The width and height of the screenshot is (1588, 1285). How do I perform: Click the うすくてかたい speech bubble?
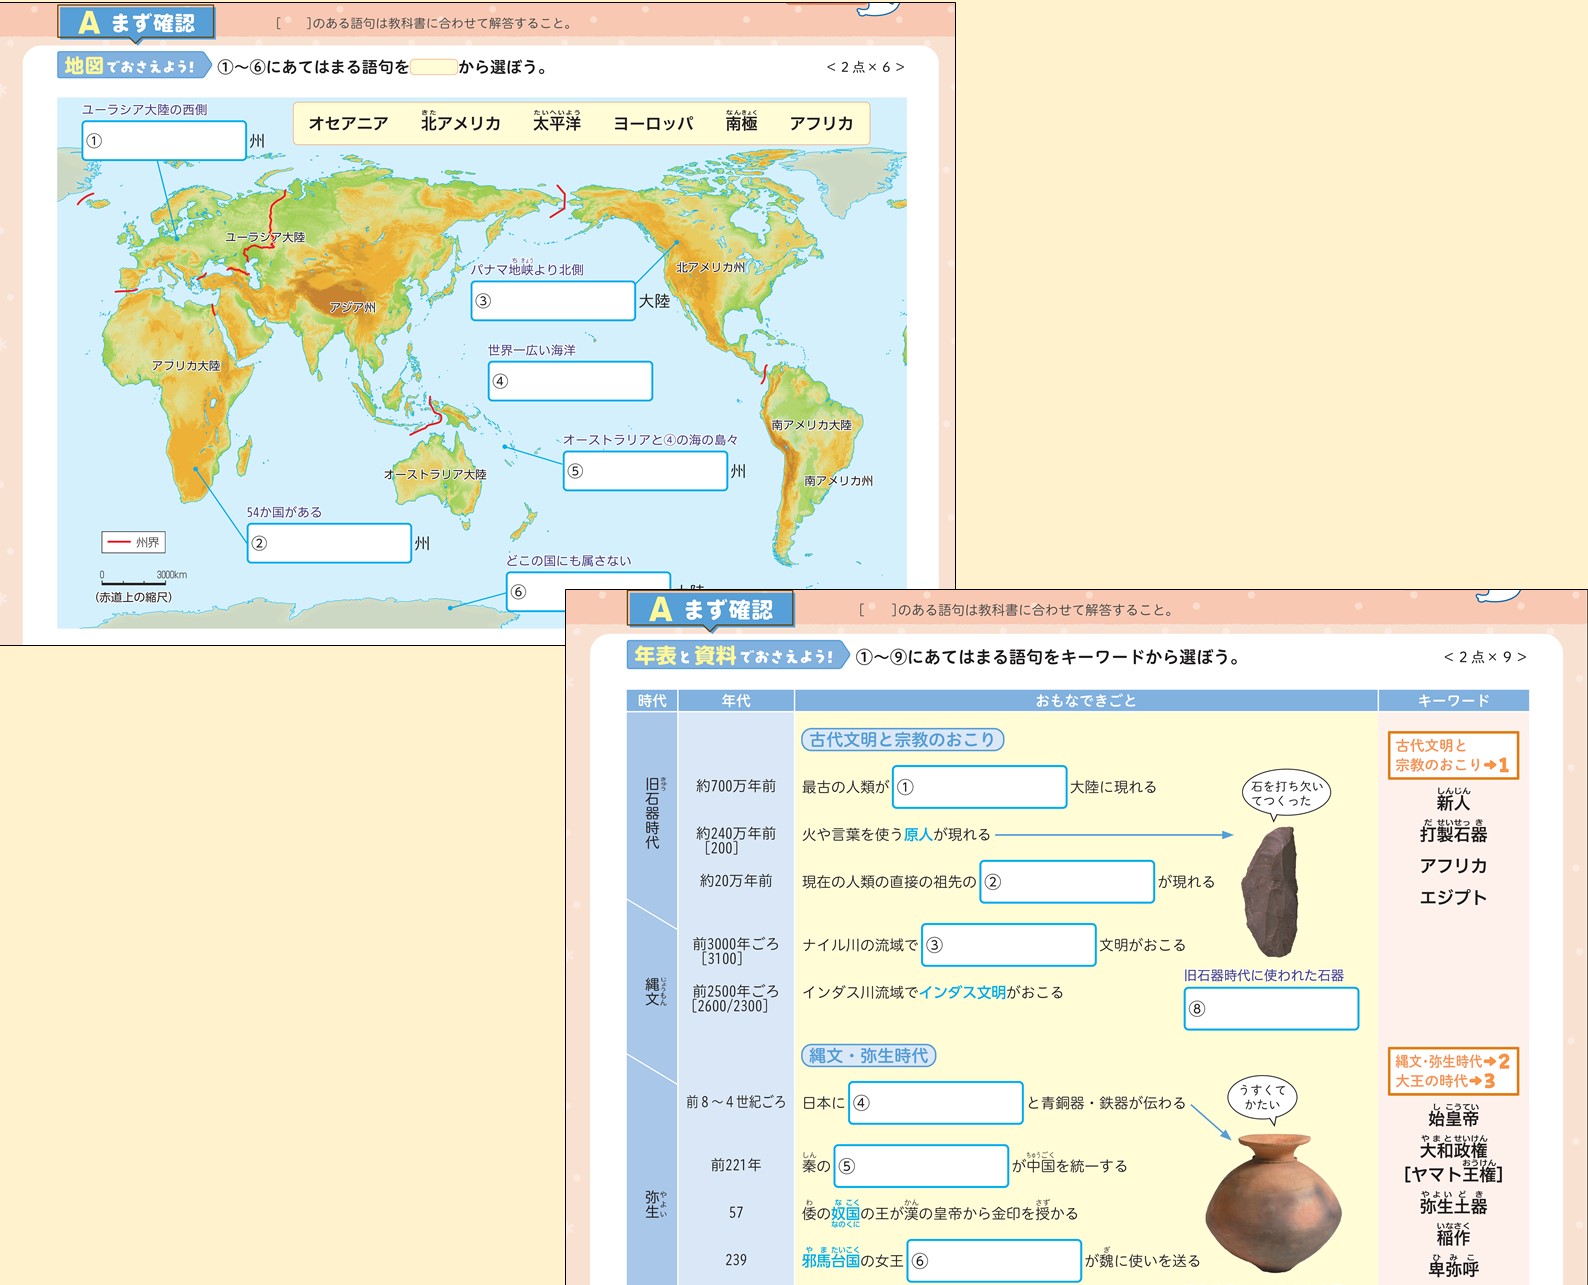(x=1262, y=1097)
